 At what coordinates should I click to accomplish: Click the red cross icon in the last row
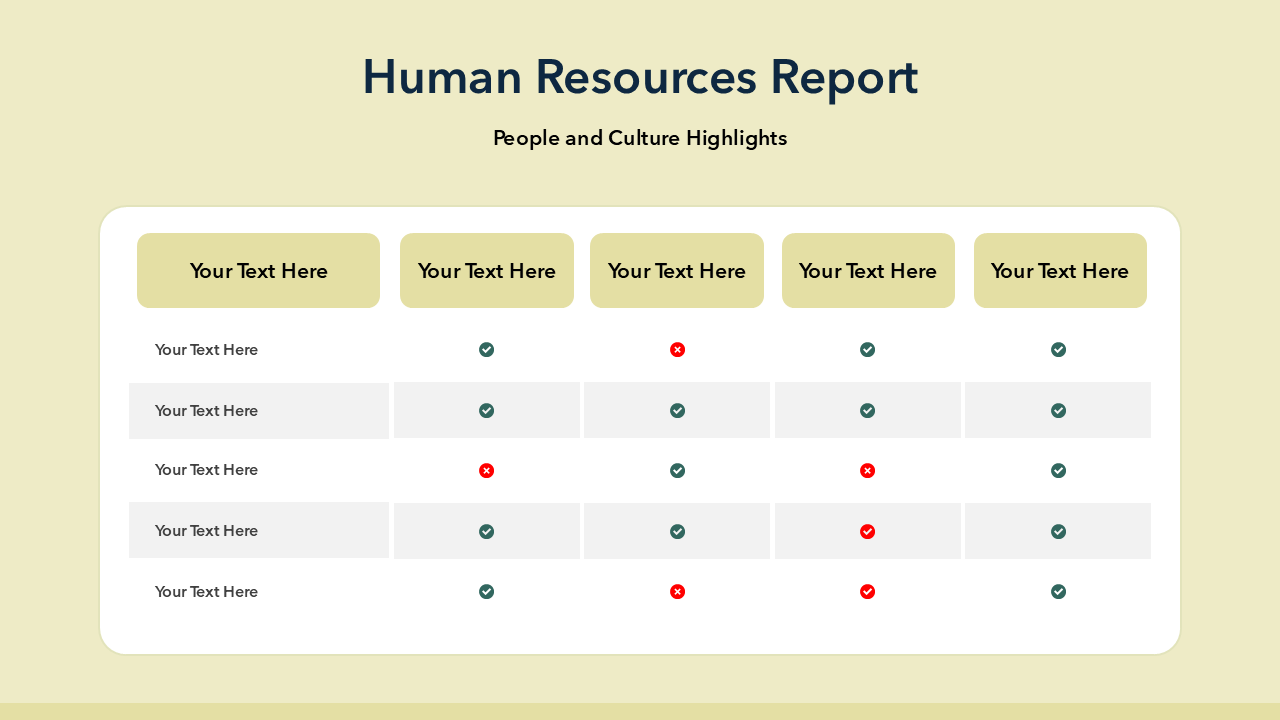click(x=677, y=592)
